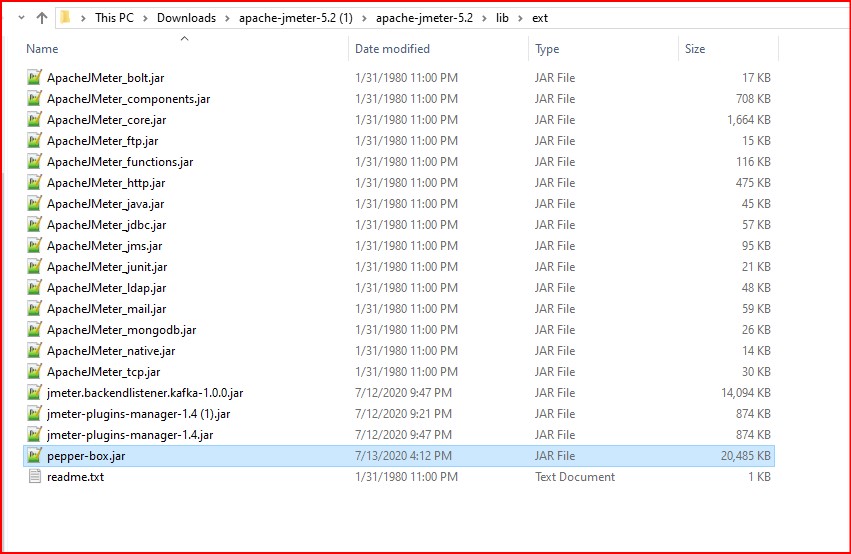Click the ext breadcrumb segment

(539, 18)
